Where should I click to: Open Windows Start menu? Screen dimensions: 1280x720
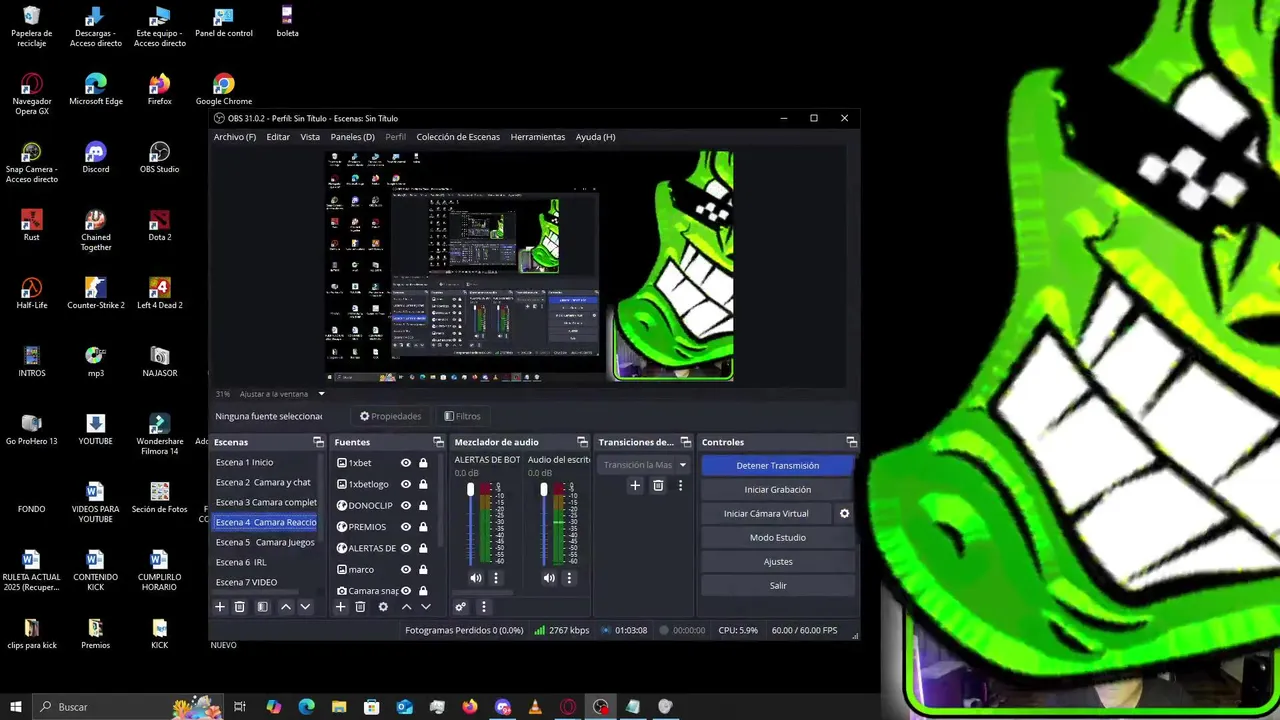pyautogui.click(x=16, y=707)
